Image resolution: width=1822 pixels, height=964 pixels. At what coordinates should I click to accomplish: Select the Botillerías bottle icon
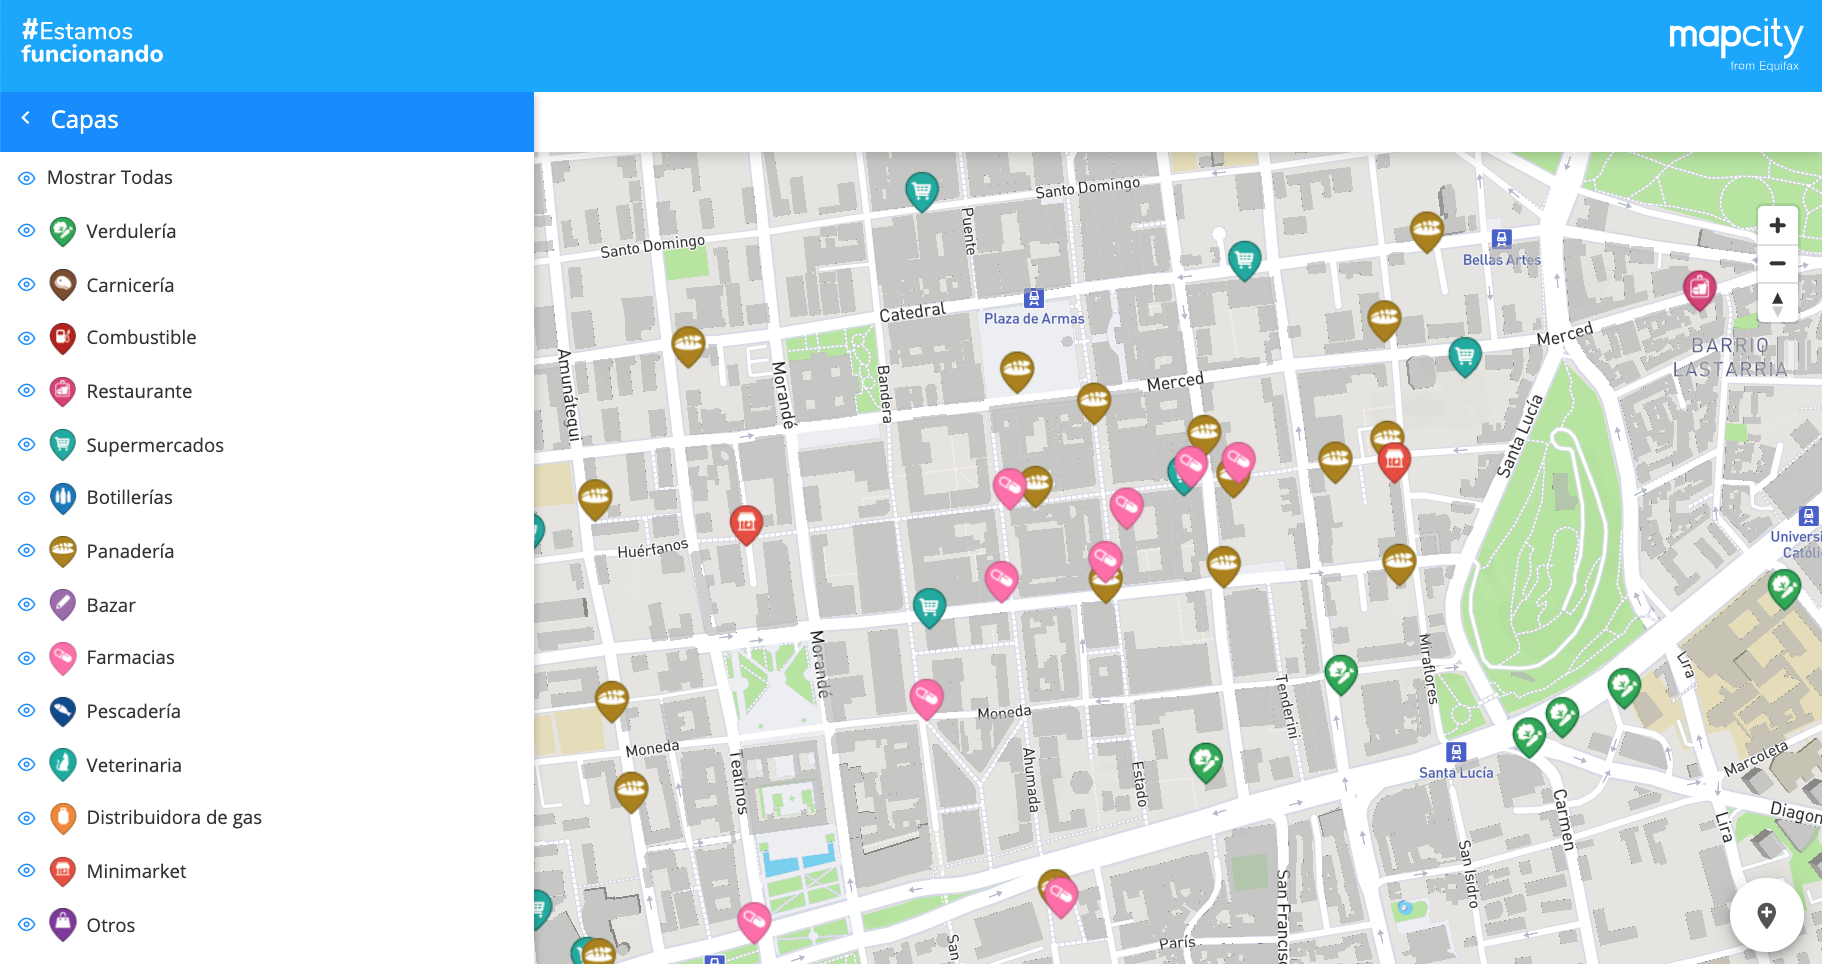click(63, 497)
